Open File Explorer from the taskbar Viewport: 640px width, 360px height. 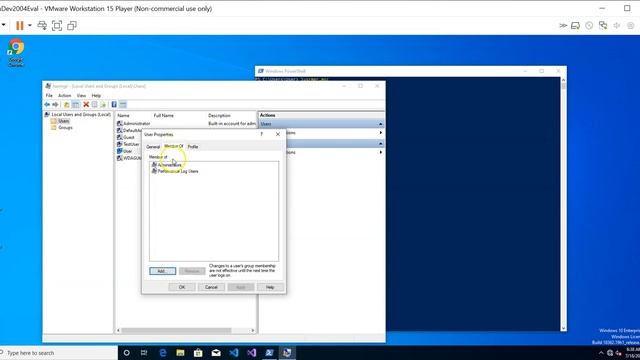pos(180,353)
